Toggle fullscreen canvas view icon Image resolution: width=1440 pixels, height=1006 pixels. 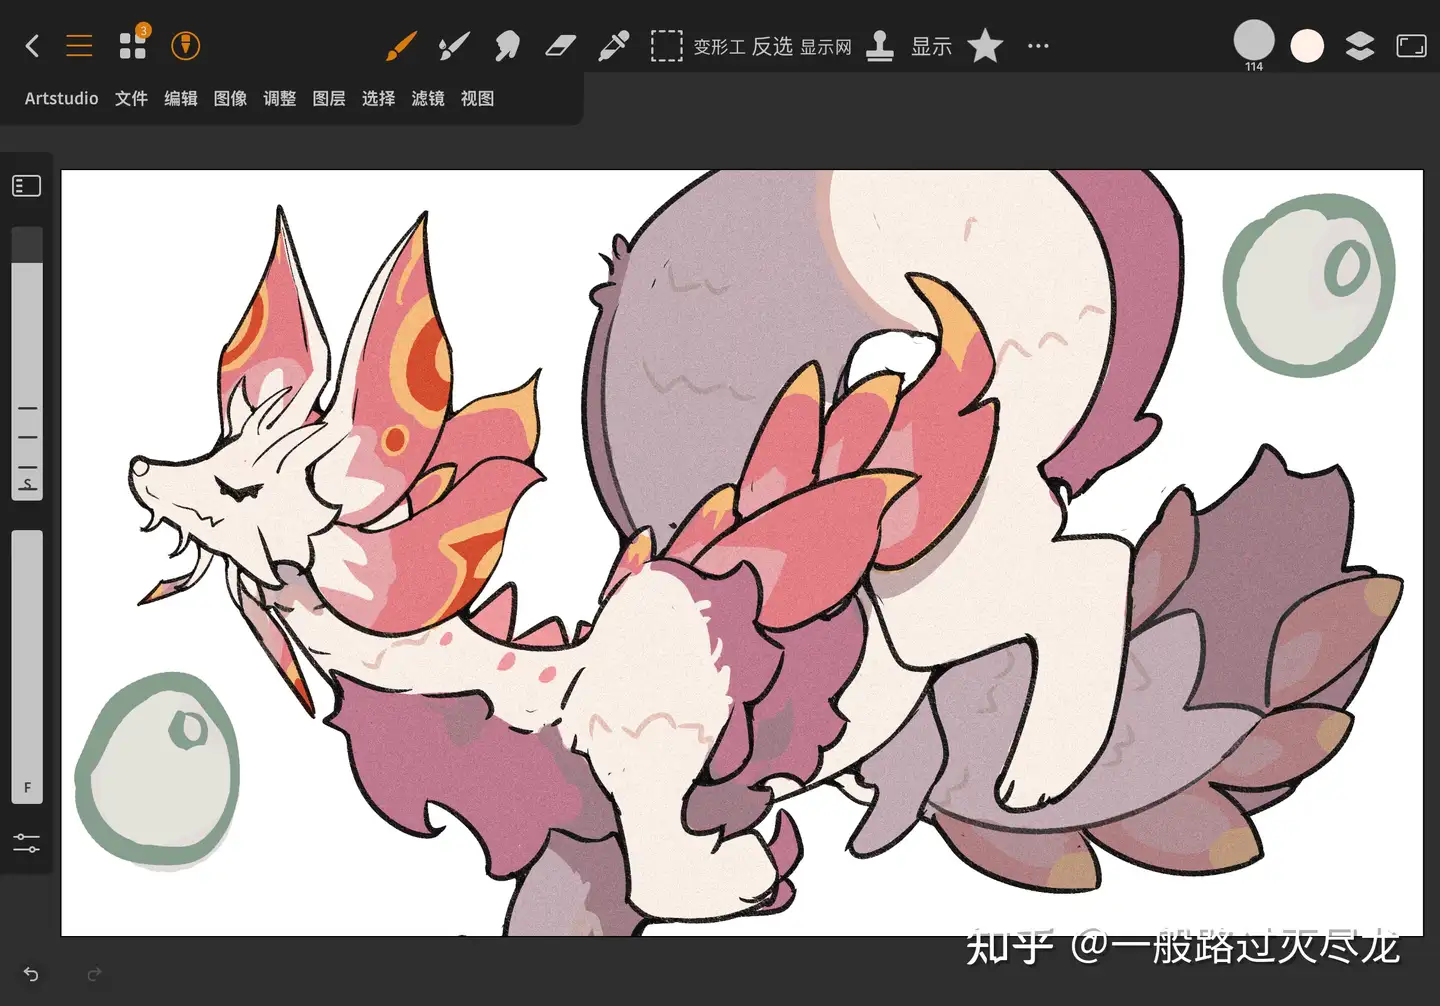click(x=1411, y=46)
